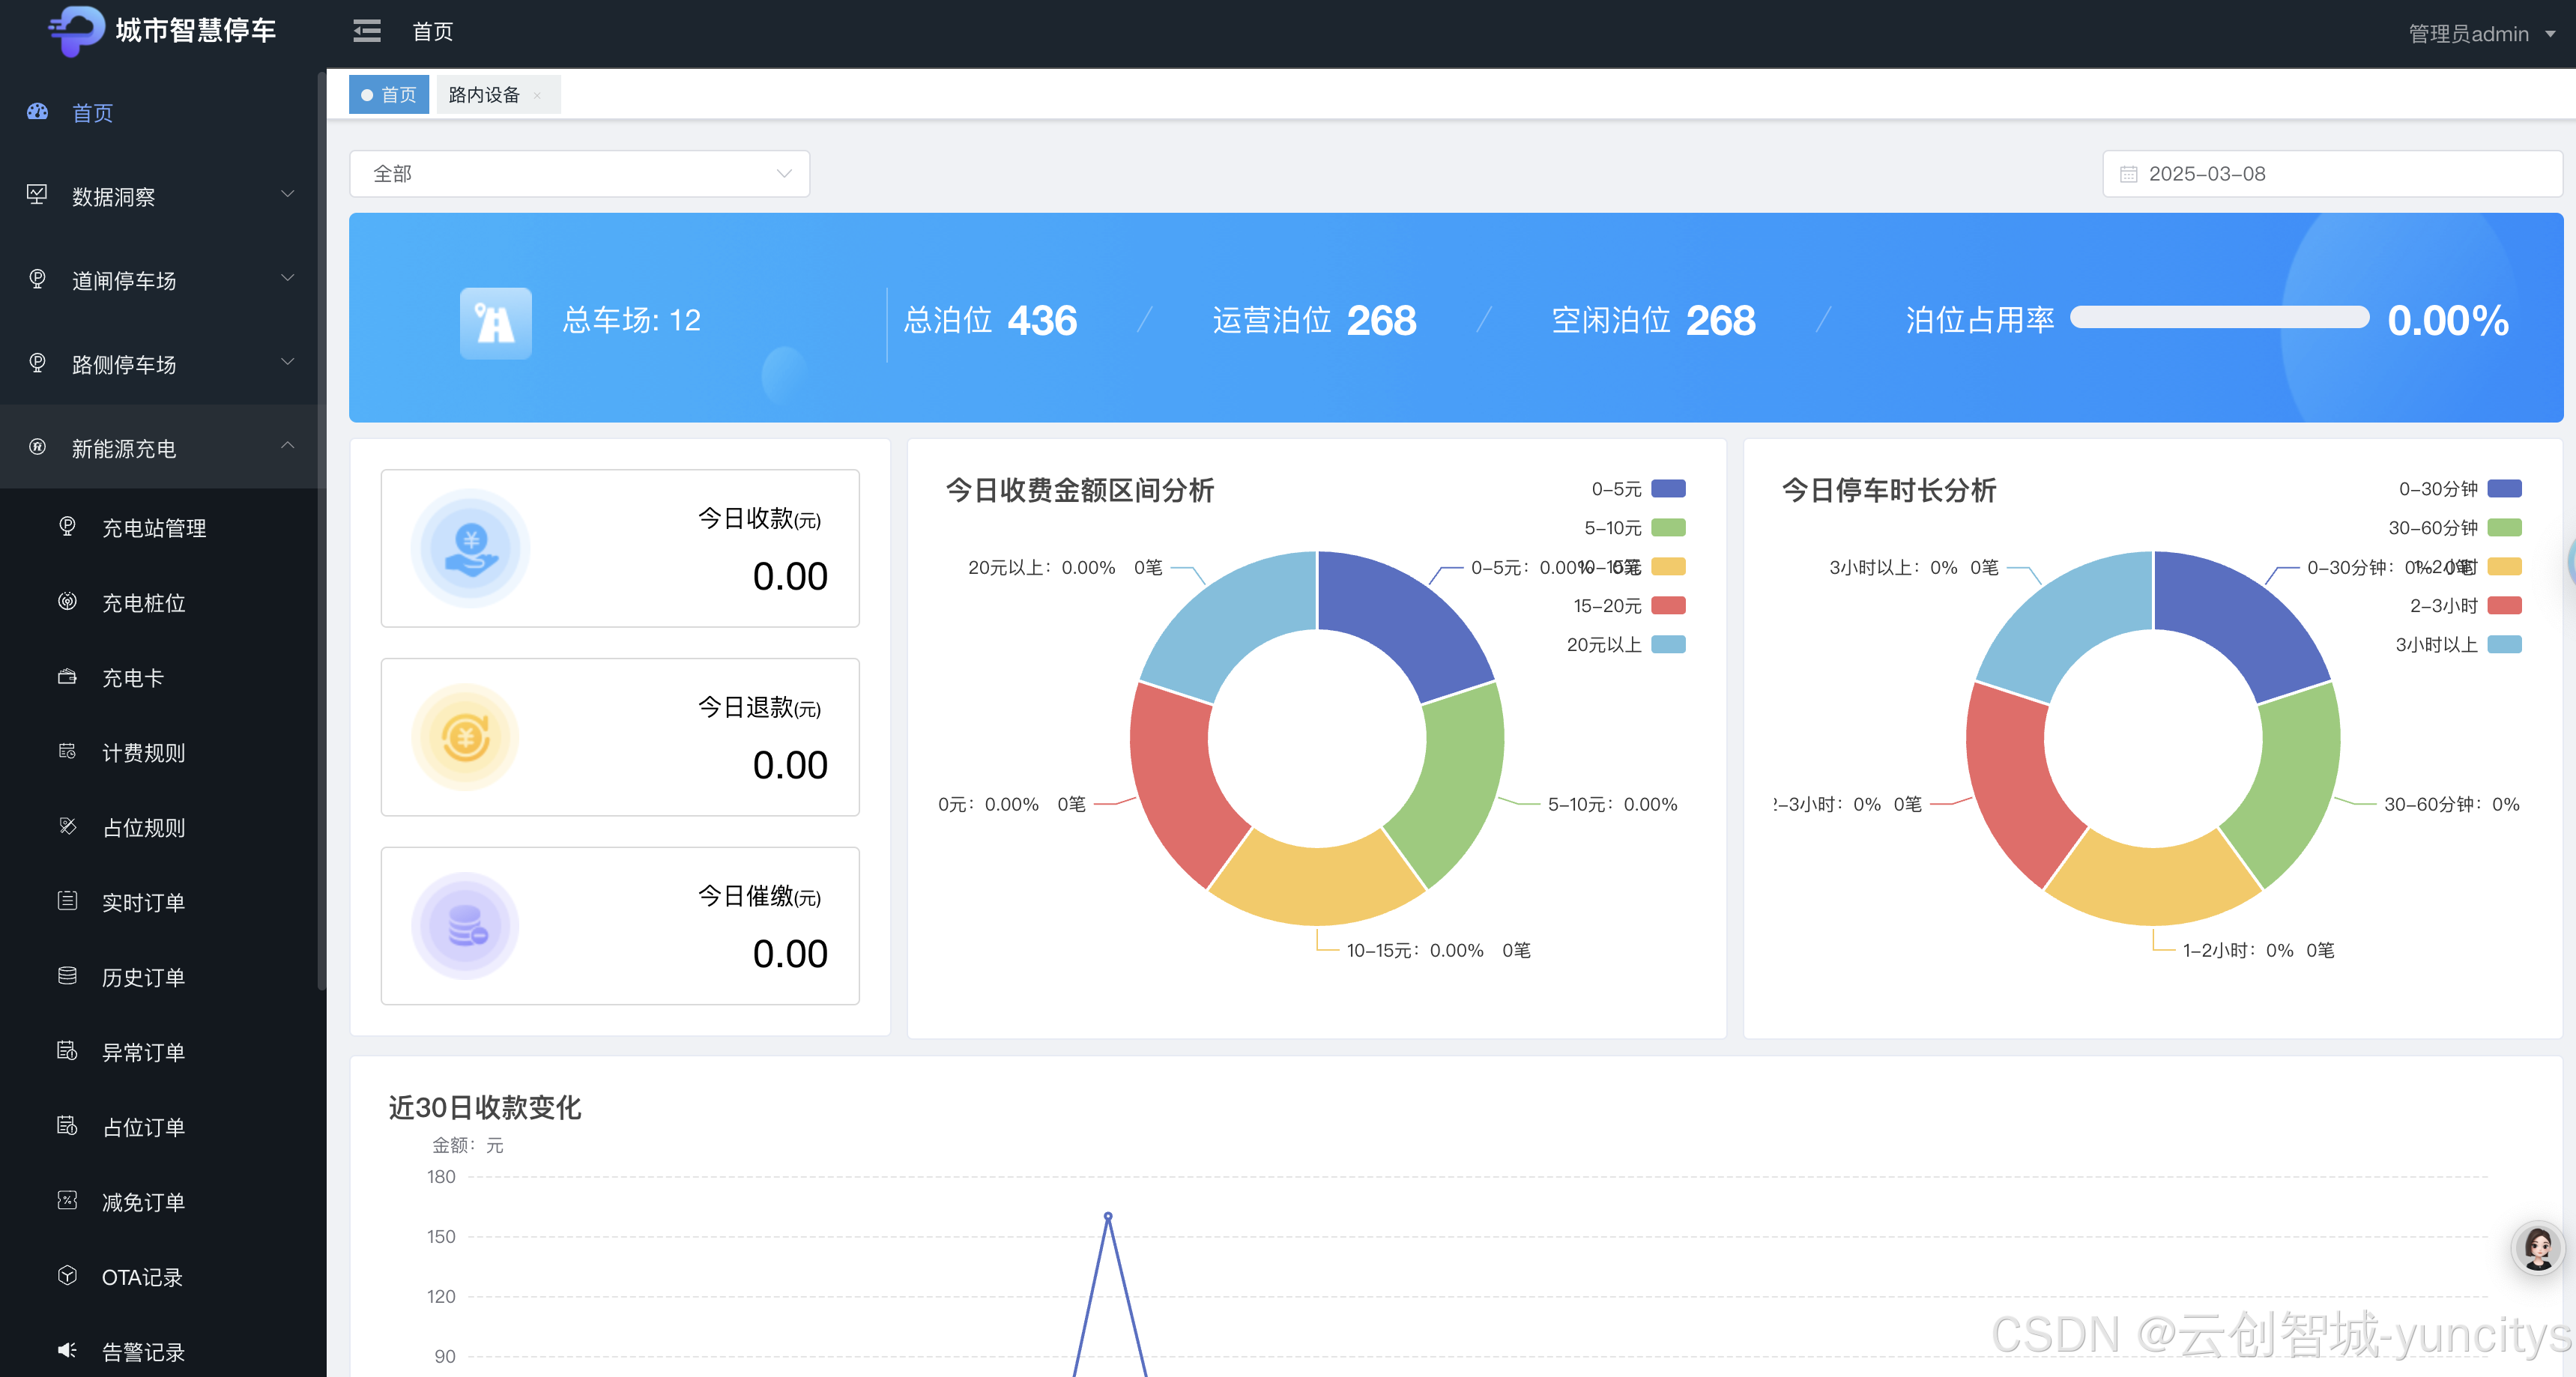The height and width of the screenshot is (1377, 2576).
Task: Open the 实时订单 sidebar link
Action: click(x=143, y=902)
